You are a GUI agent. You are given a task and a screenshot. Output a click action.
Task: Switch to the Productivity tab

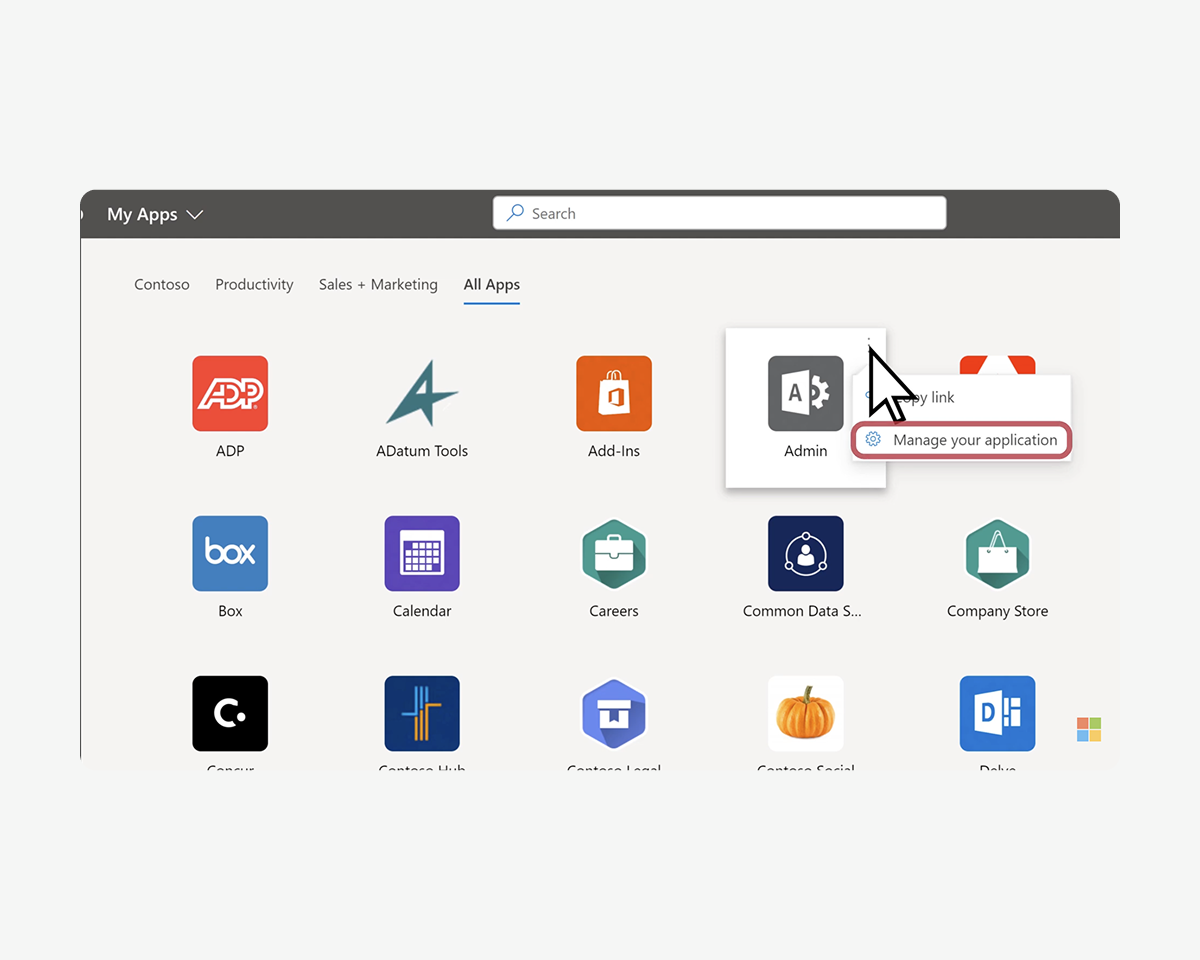click(x=254, y=284)
